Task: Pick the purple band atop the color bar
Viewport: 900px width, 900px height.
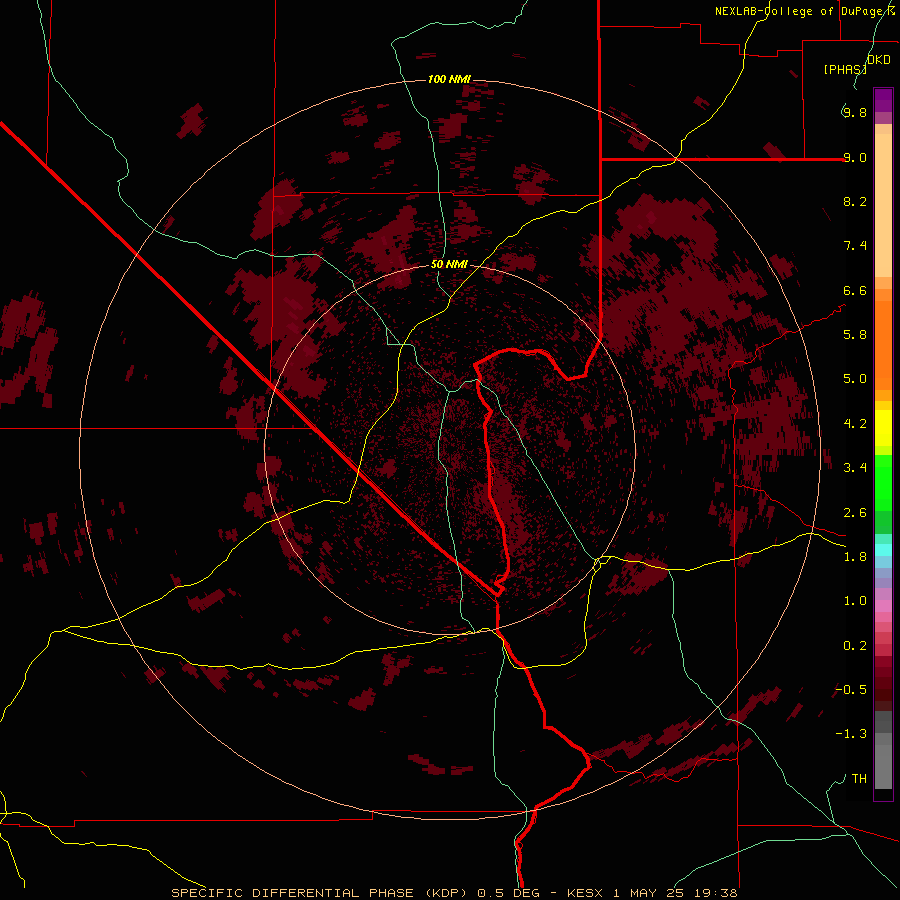Action: [883, 100]
